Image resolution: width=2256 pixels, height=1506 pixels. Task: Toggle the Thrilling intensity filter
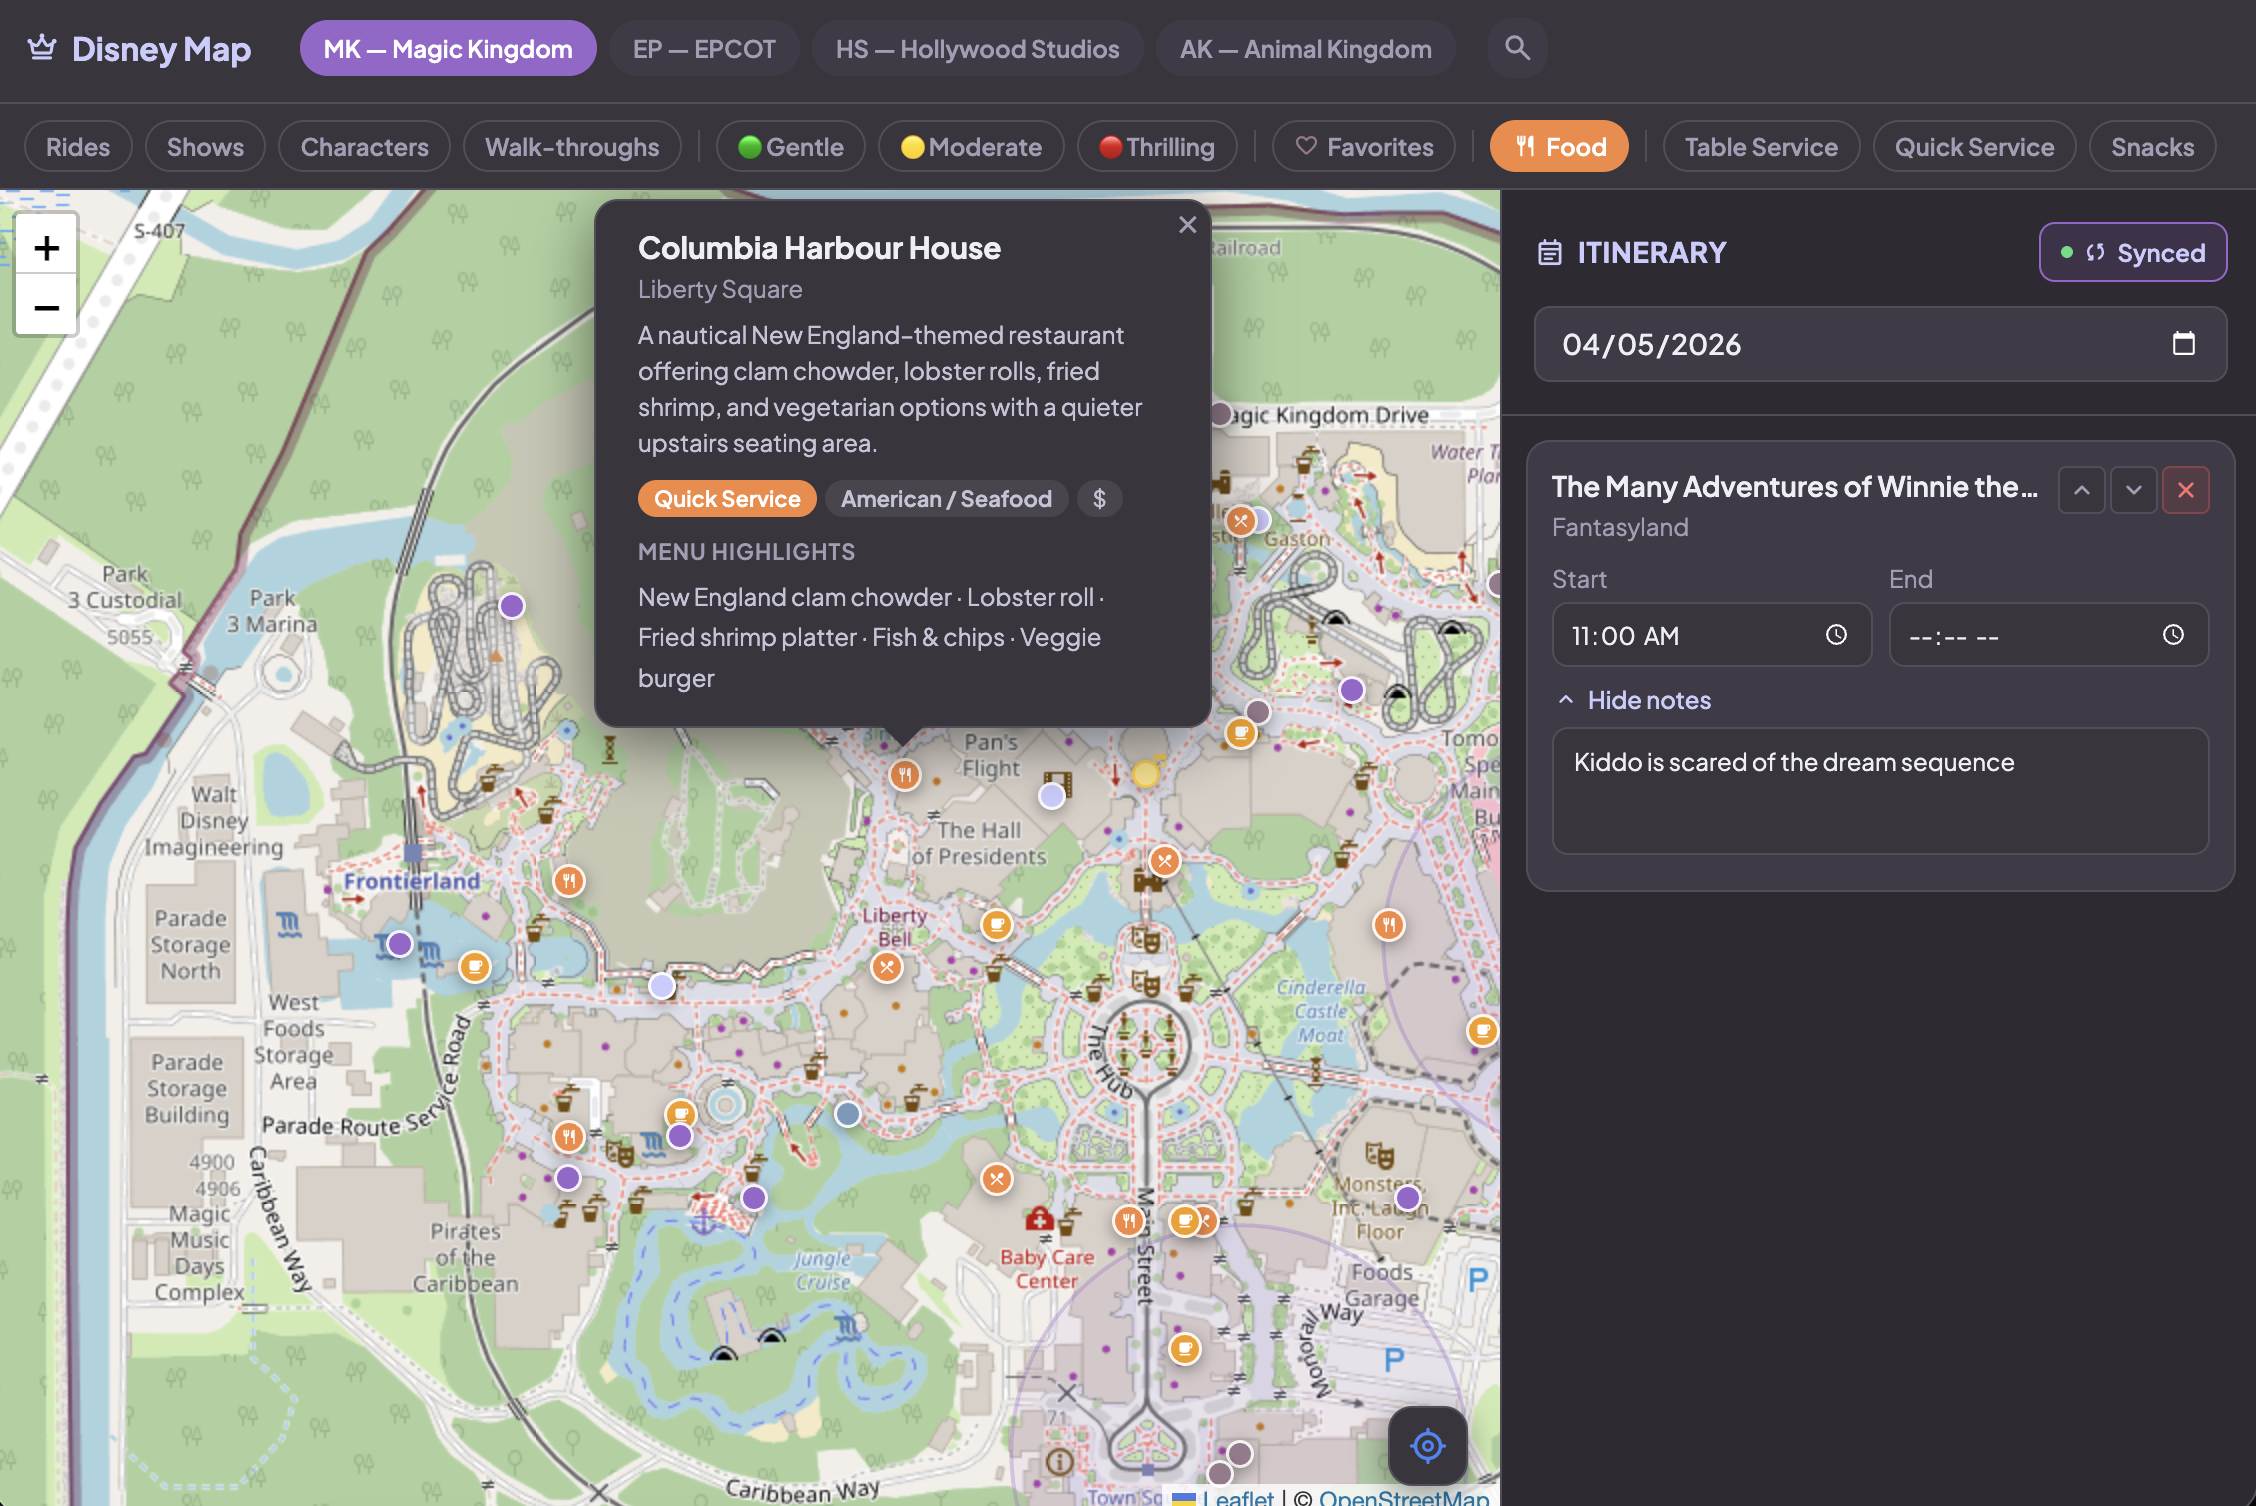click(x=1157, y=147)
